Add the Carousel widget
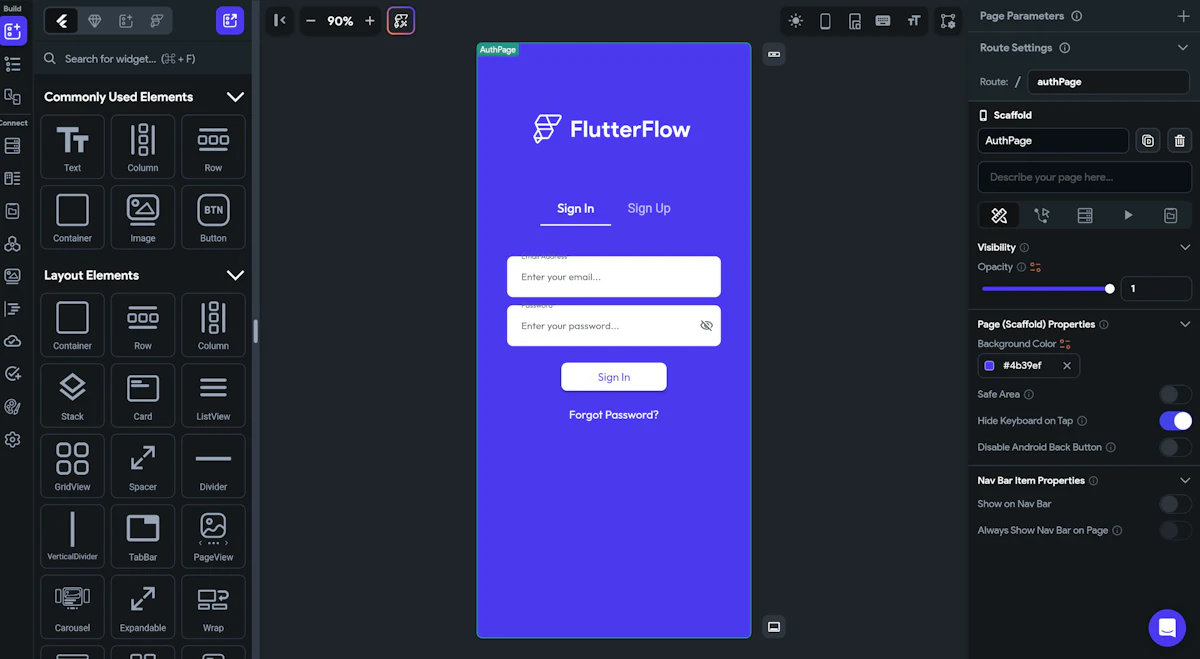The height and width of the screenshot is (659, 1200). click(x=72, y=606)
